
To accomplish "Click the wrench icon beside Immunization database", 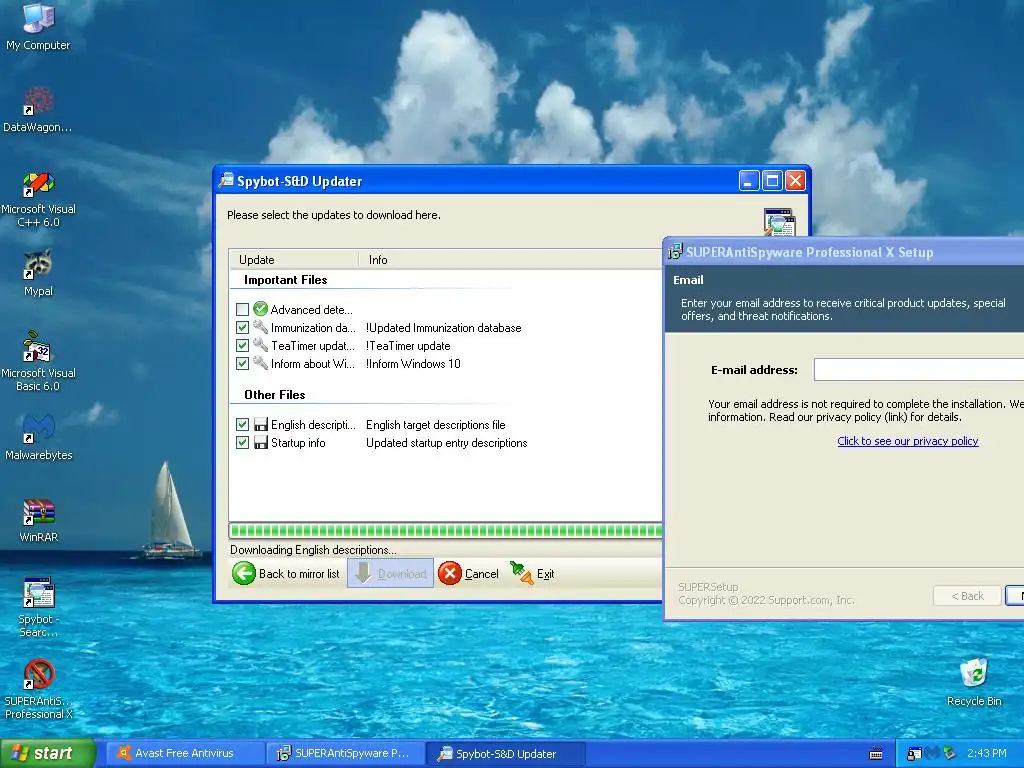I will click(261, 327).
